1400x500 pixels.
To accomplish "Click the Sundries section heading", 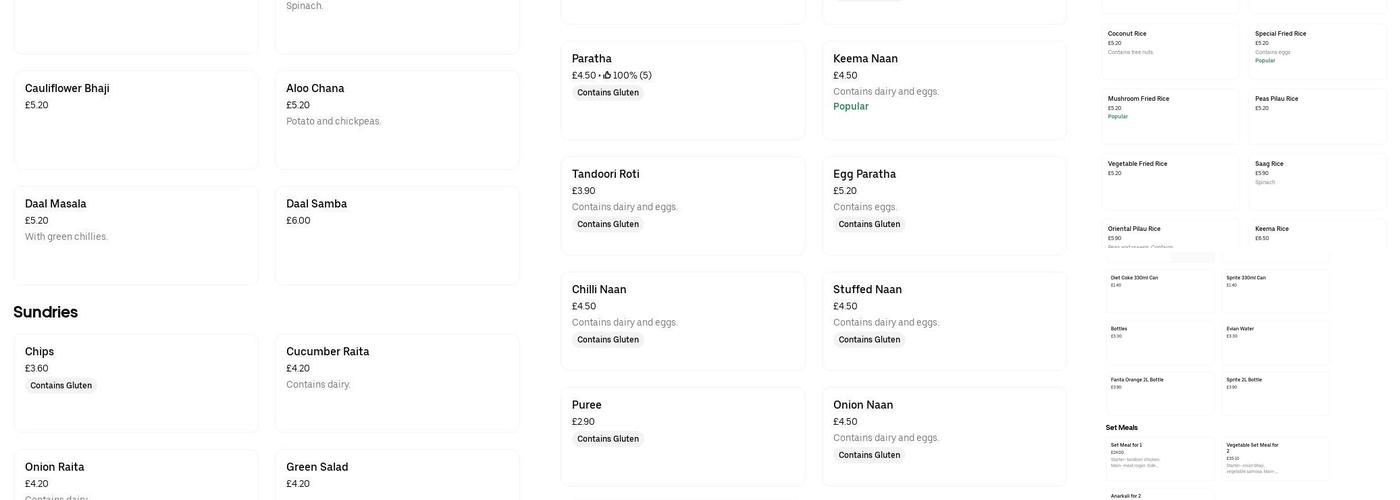I will tap(46, 312).
